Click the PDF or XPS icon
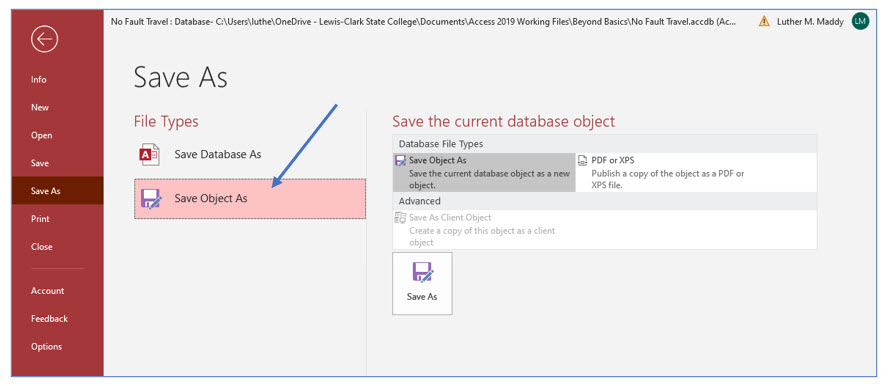This screenshot has width=888, height=386. click(x=582, y=161)
